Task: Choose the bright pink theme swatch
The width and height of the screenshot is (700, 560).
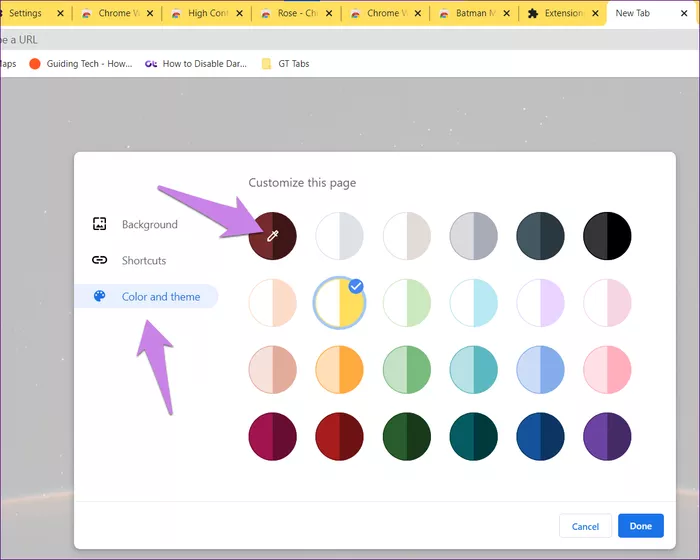Action: tap(607, 369)
